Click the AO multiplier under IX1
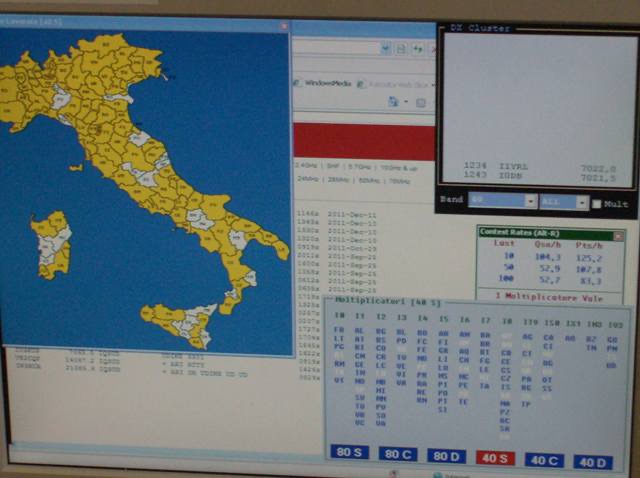 point(570,338)
